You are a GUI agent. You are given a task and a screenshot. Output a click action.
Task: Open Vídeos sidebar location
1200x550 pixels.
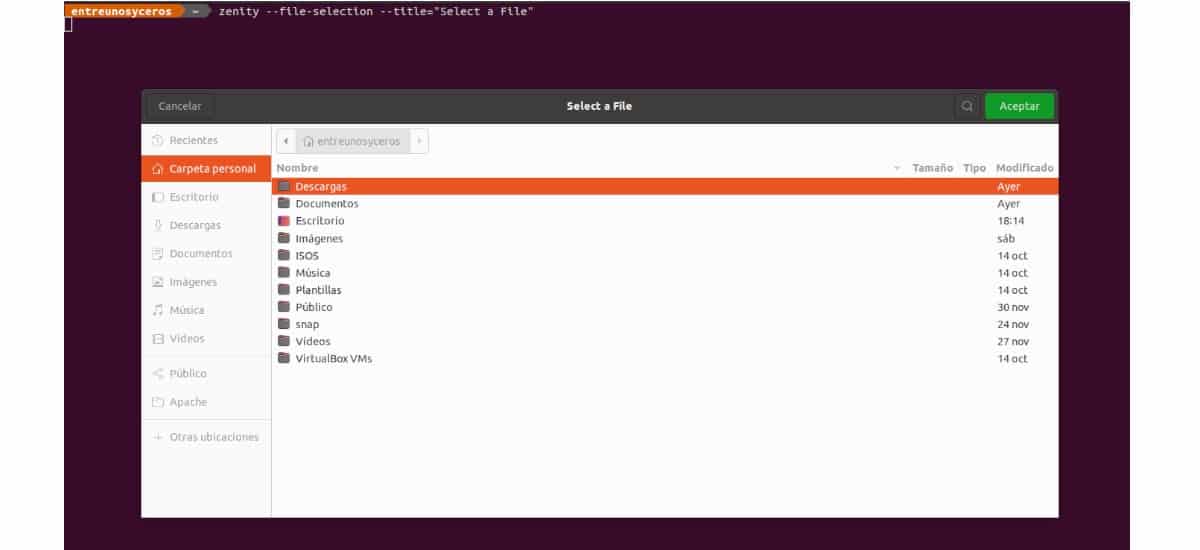[x=186, y=339]
